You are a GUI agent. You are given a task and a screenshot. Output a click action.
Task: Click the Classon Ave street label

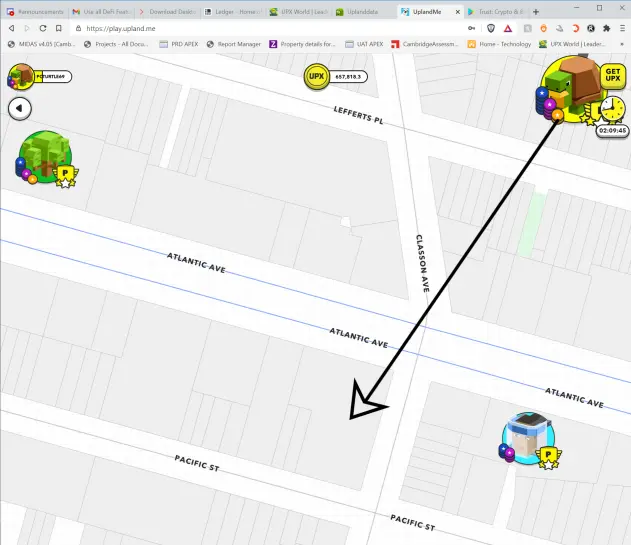[x=423, y=263]
